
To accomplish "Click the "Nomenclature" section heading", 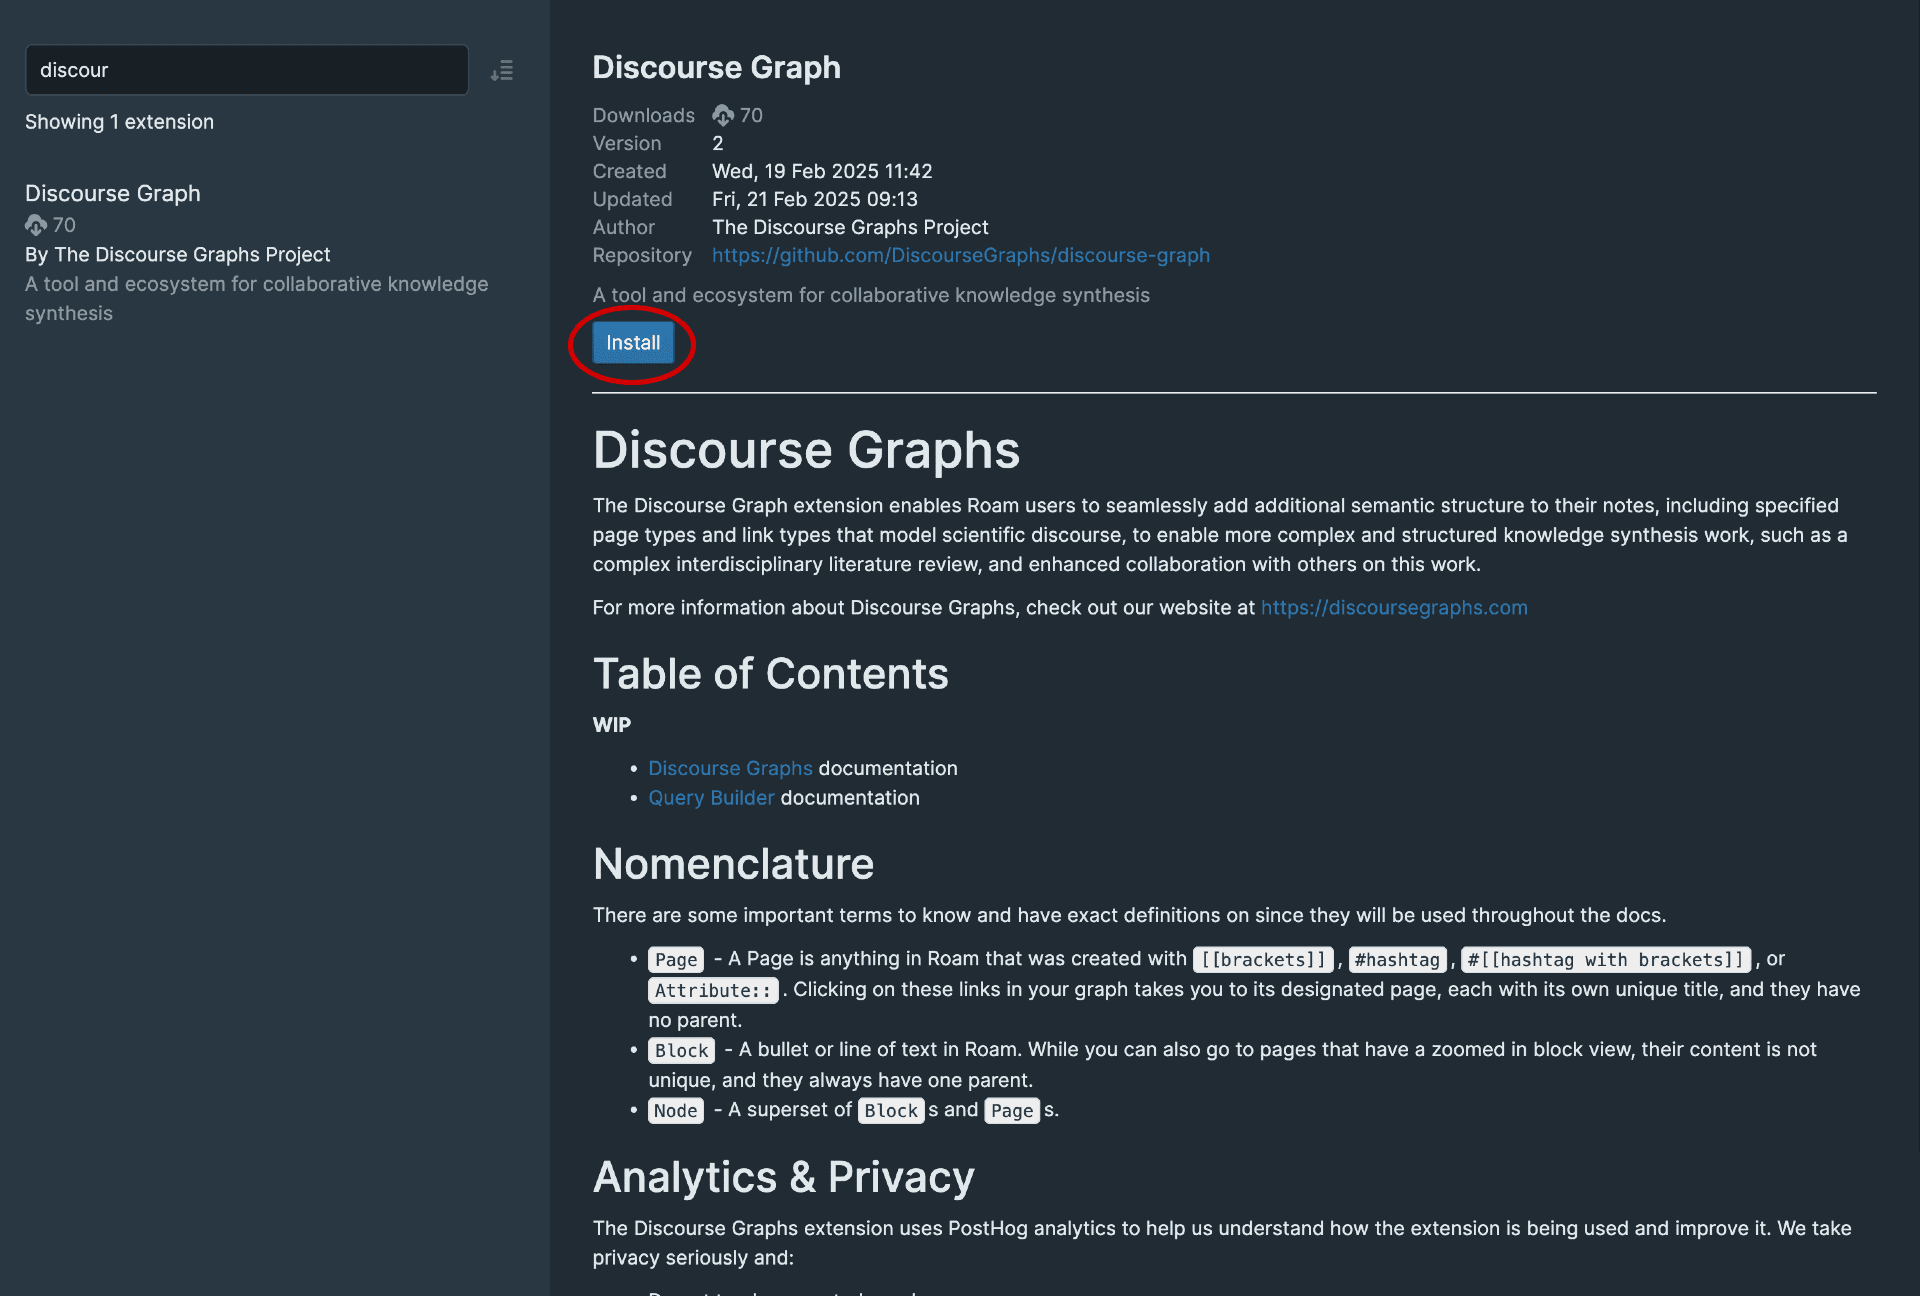I will click(733, 864).
